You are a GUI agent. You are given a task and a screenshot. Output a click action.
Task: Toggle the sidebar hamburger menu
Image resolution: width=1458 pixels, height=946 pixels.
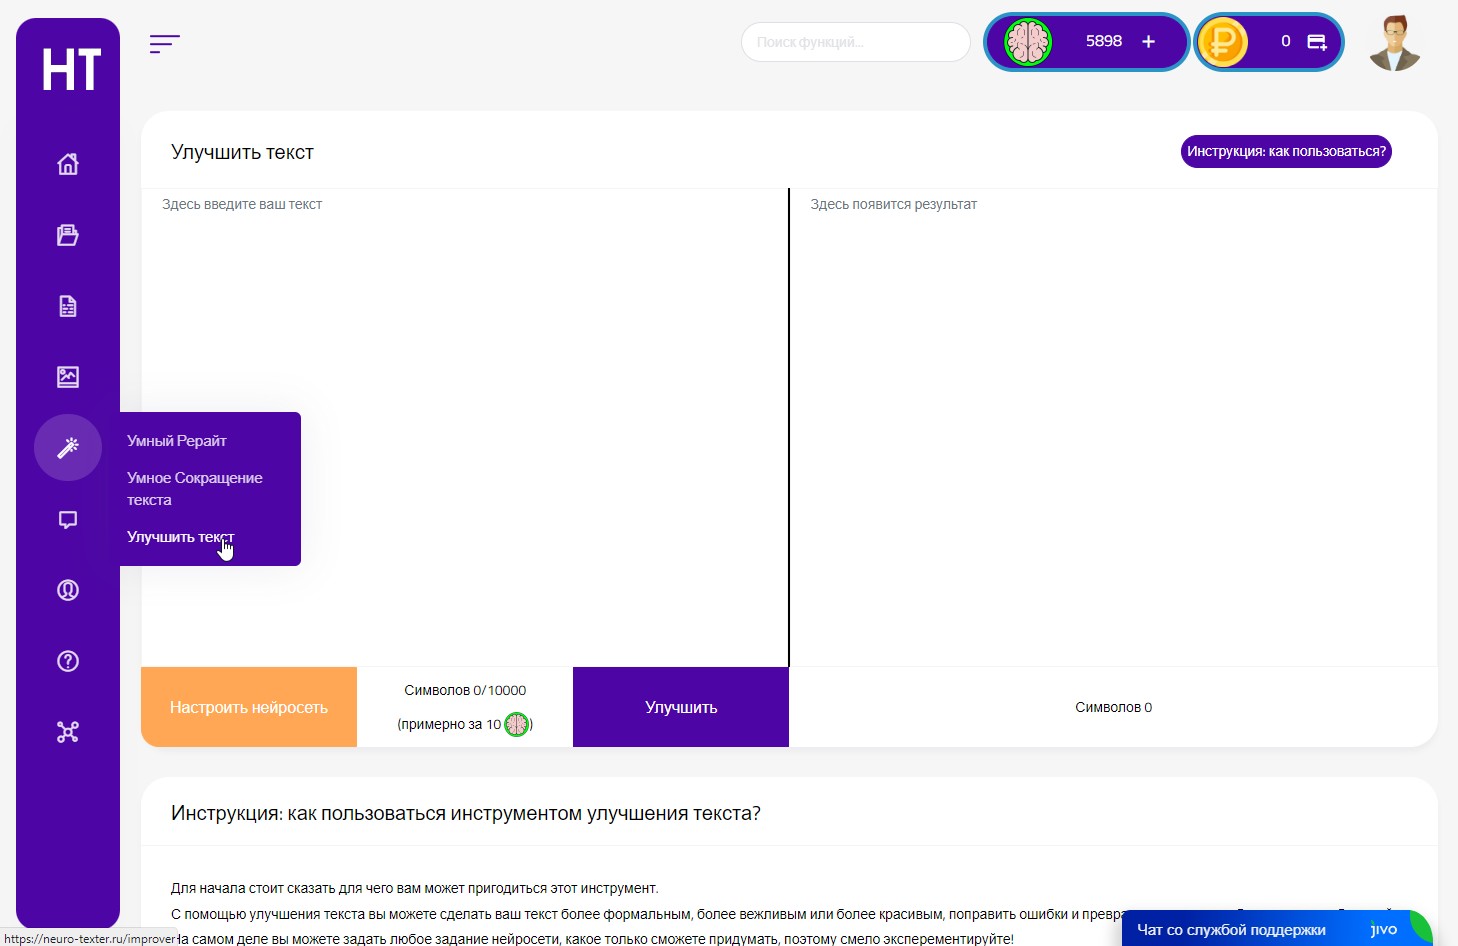[x=164, y=44]
